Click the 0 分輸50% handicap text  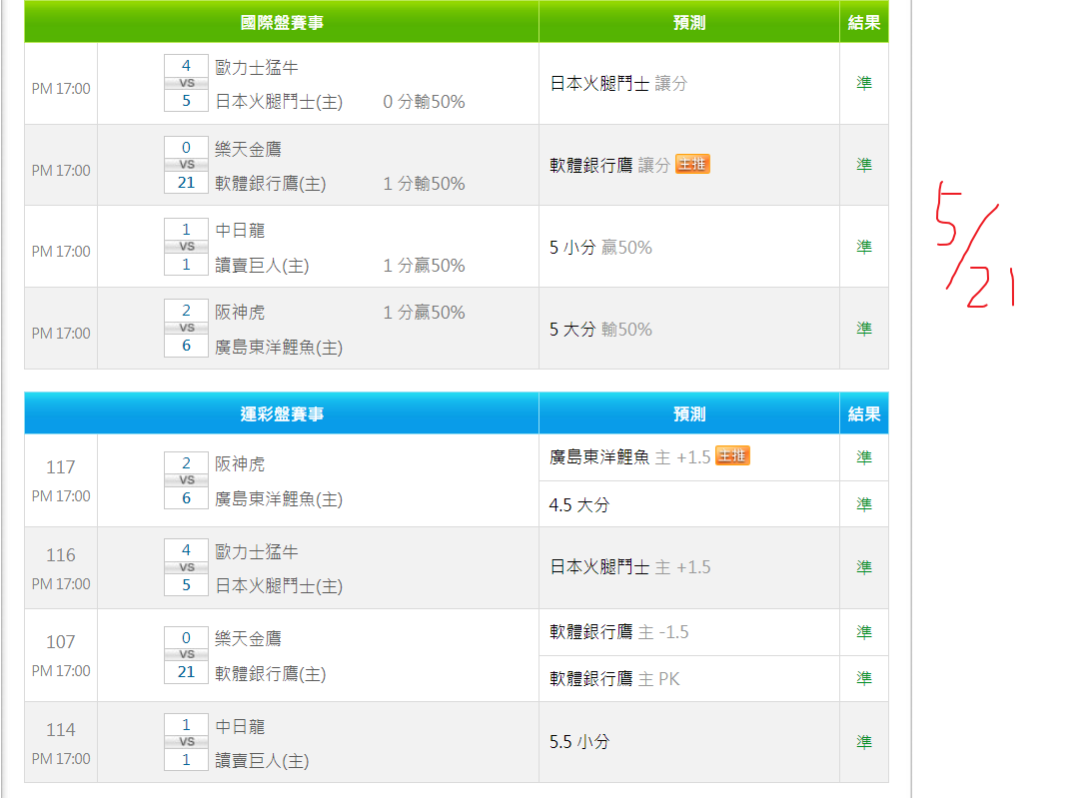click(424, 102)
